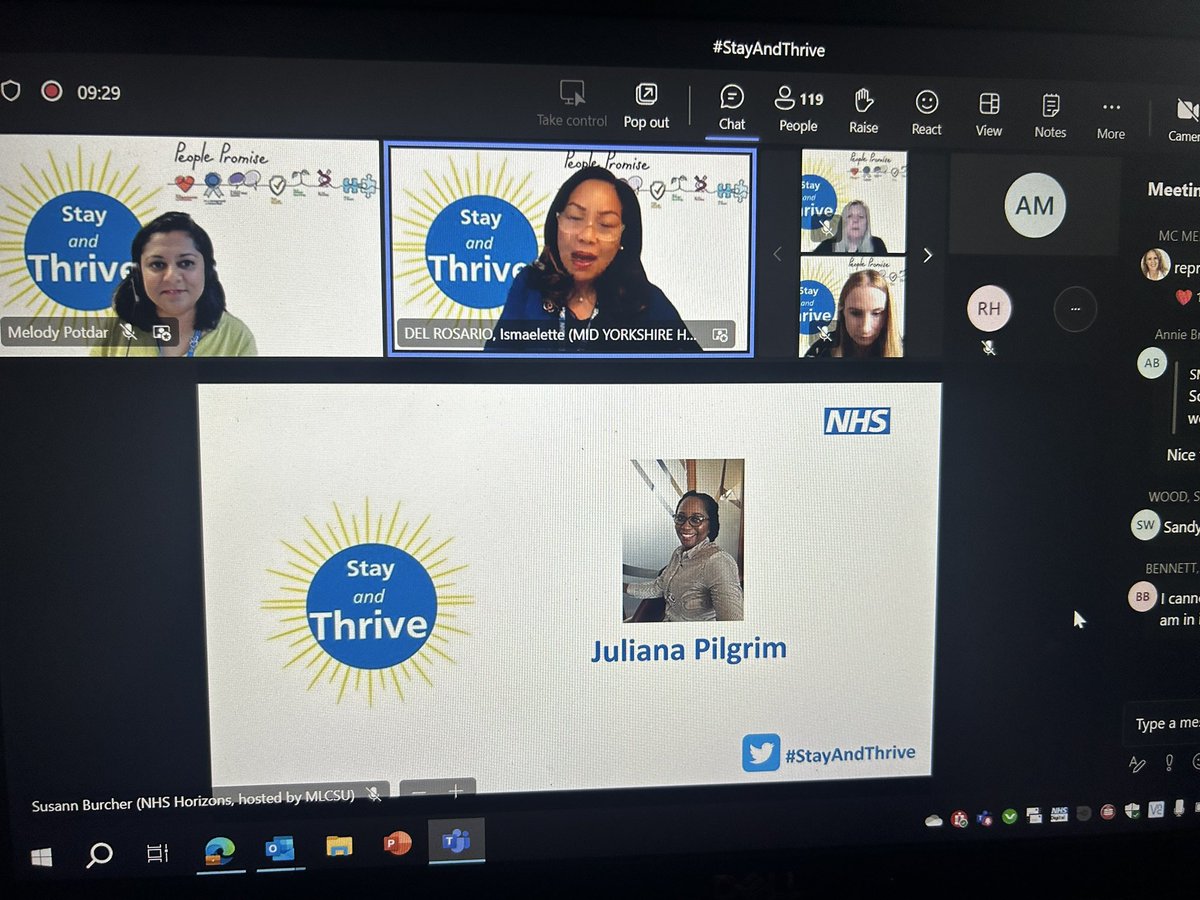This screenshot has width=1200, height=900.
Task: Open the message Format pen icon
Action: (1137, 764)
